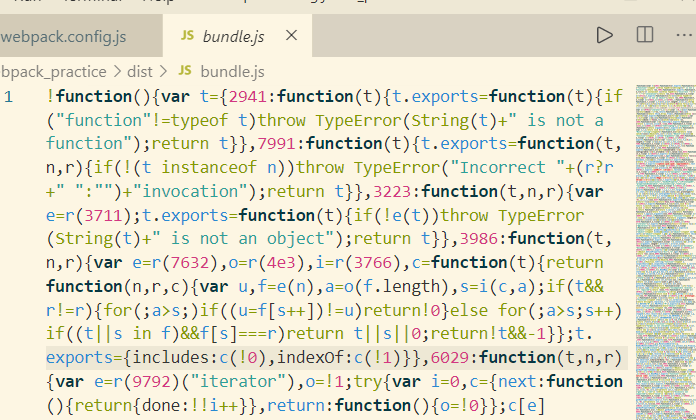Expand the chevron after bpack_practice
The height and width of the screenshot is (420, 696).
click(x=117, y=71)
